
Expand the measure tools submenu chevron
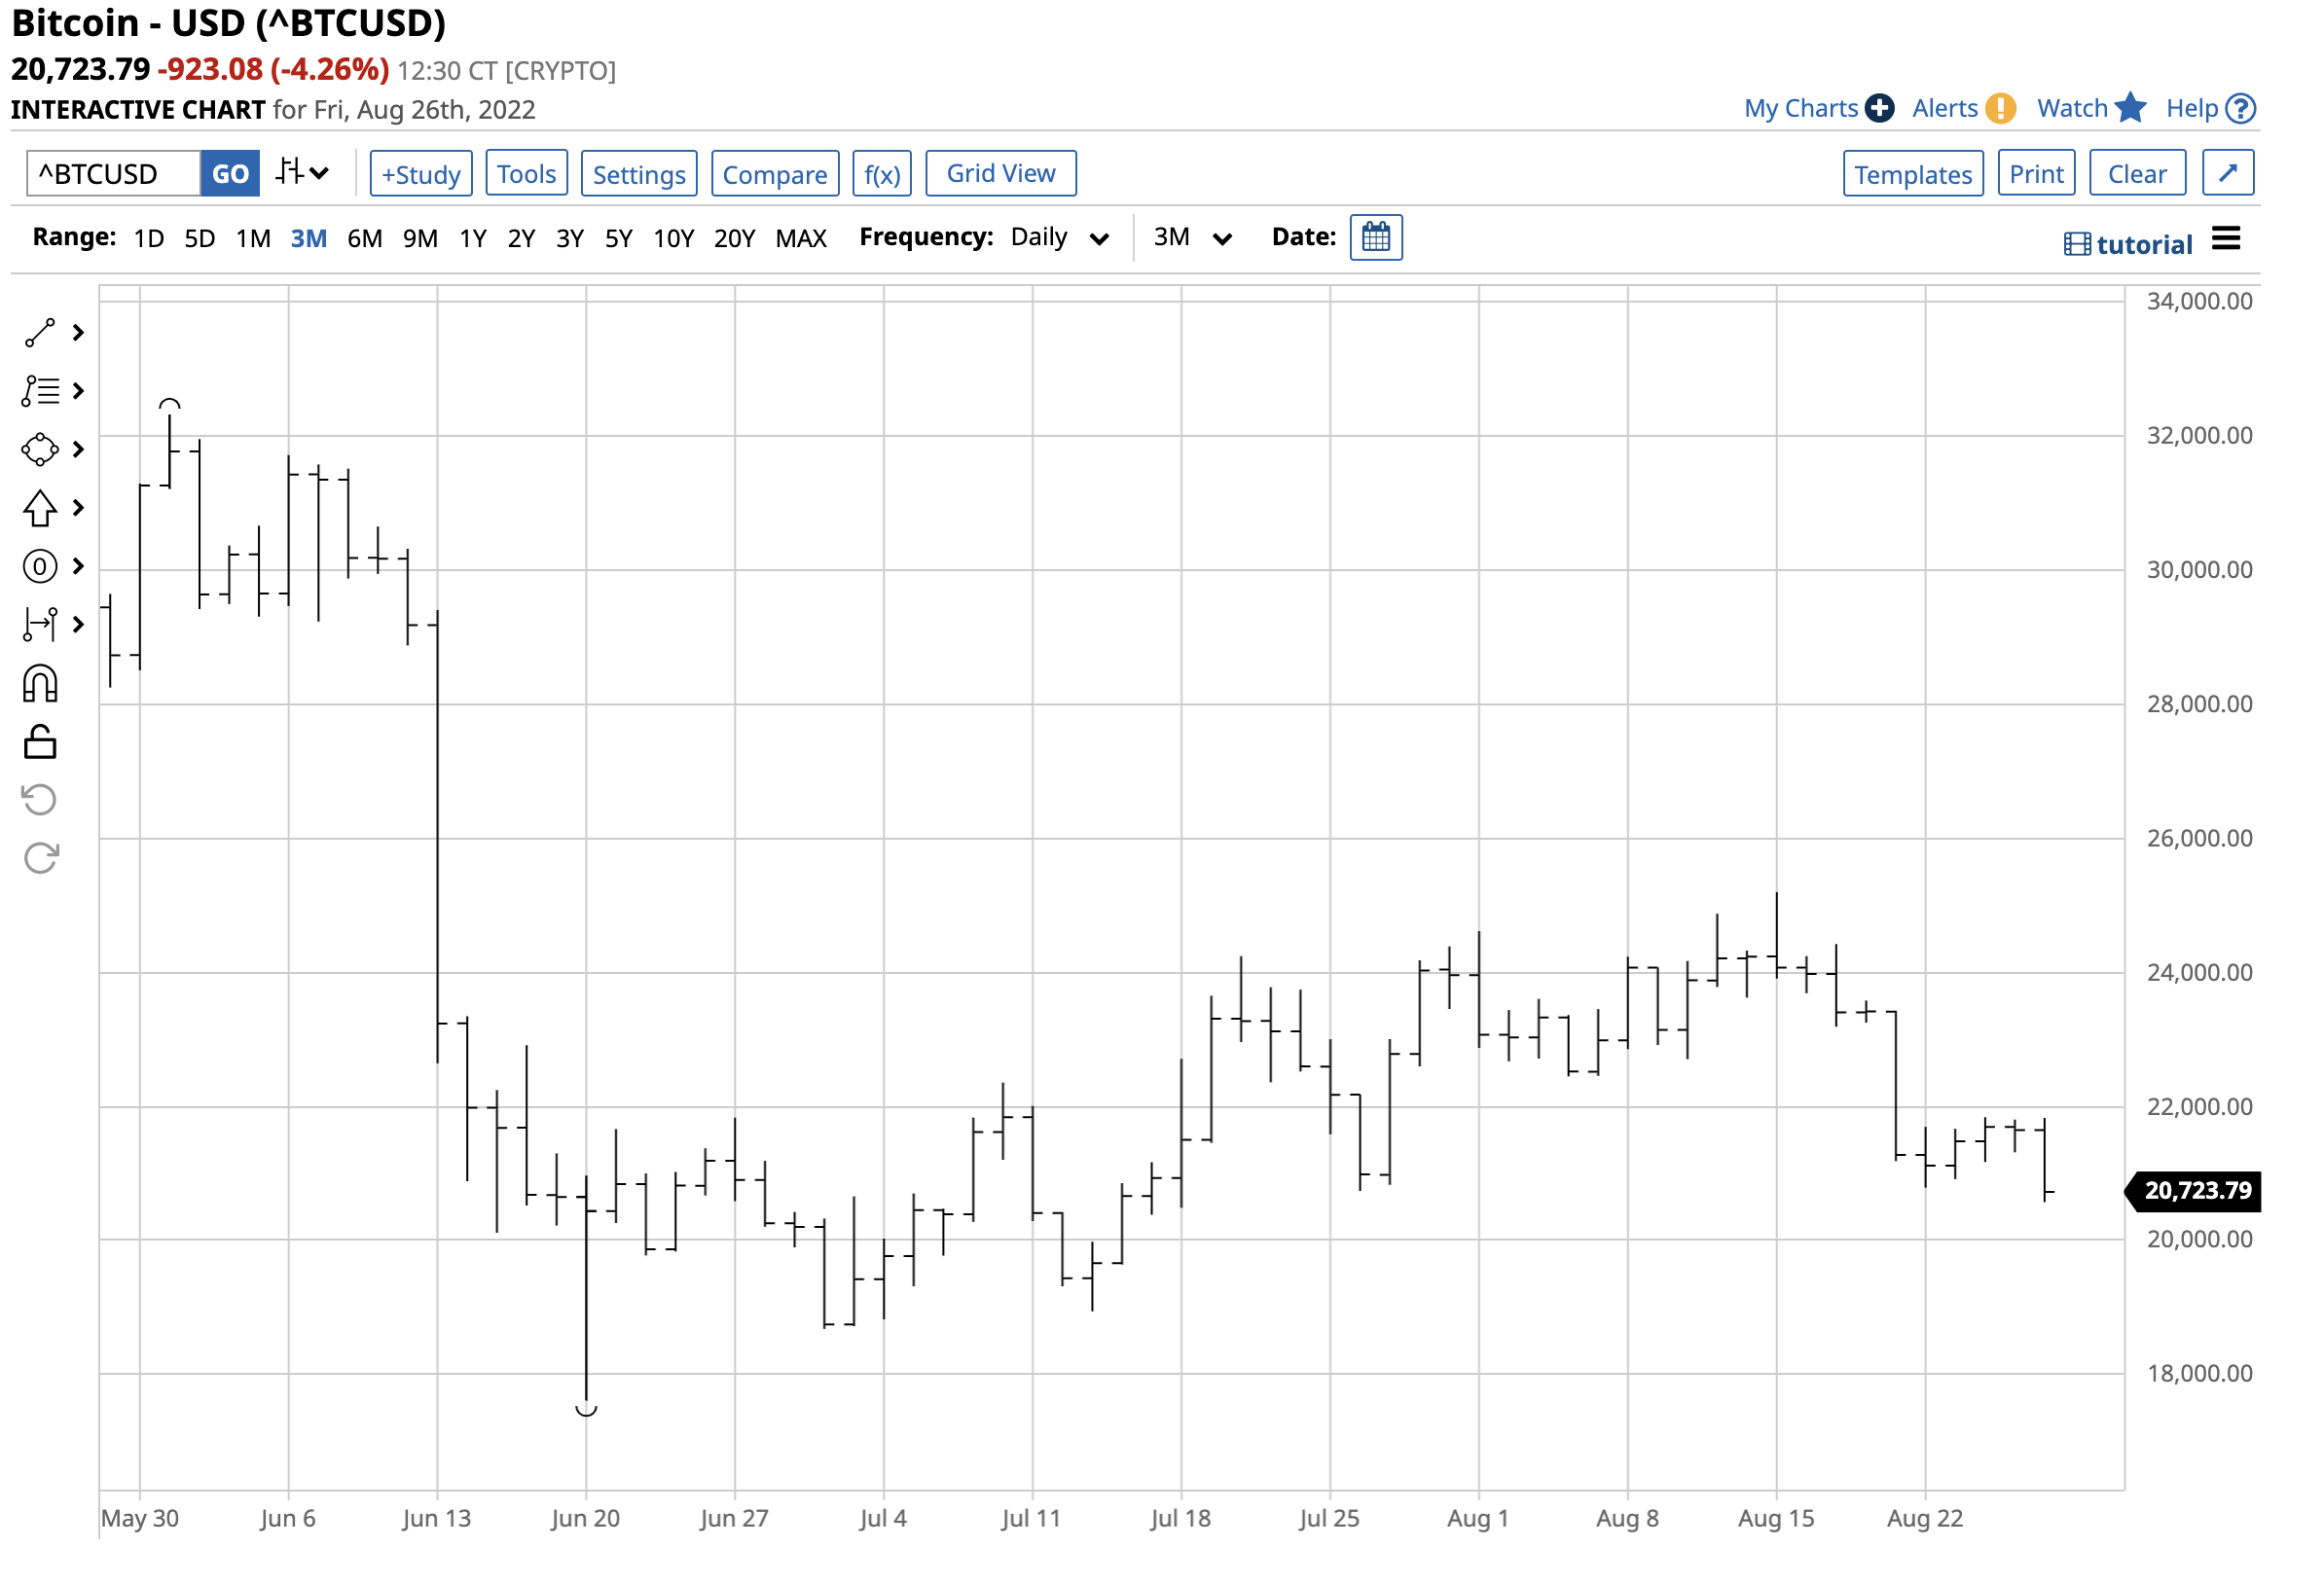click(x=78, y=626)
